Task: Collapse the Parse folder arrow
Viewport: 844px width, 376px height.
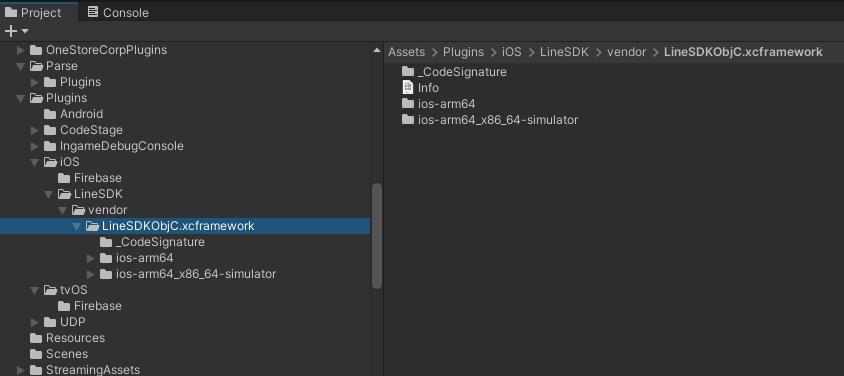Action: click(x=21, y=66)
